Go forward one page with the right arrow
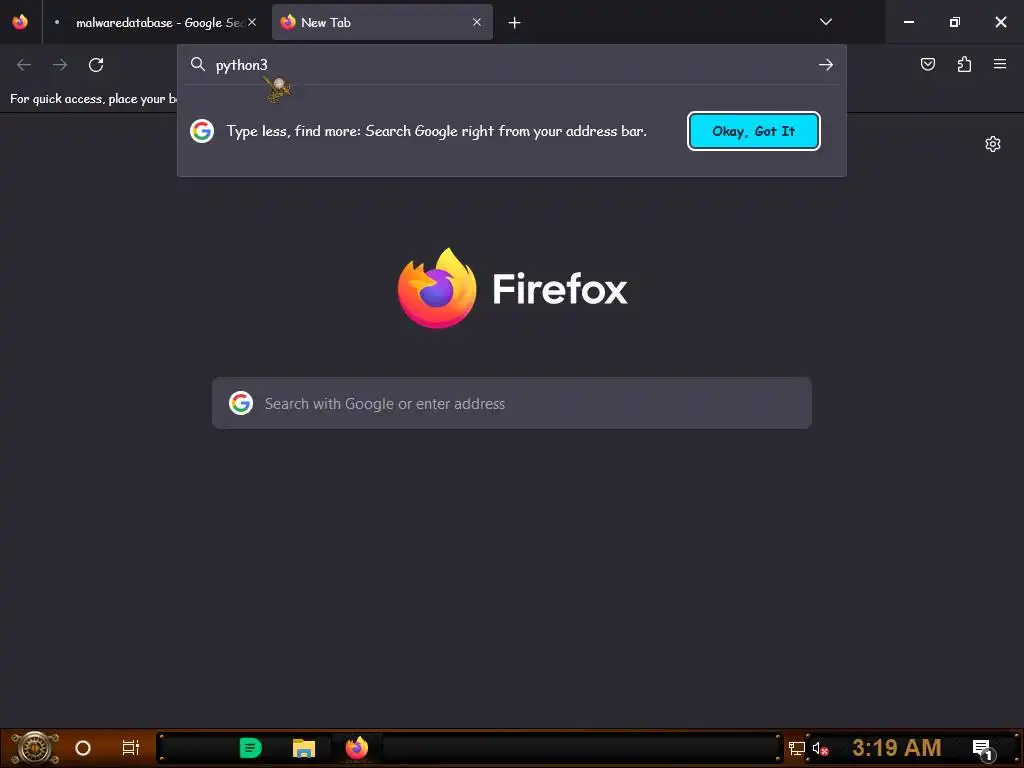1024x768 pixels. pyautogui.click(x=60, y=65)
